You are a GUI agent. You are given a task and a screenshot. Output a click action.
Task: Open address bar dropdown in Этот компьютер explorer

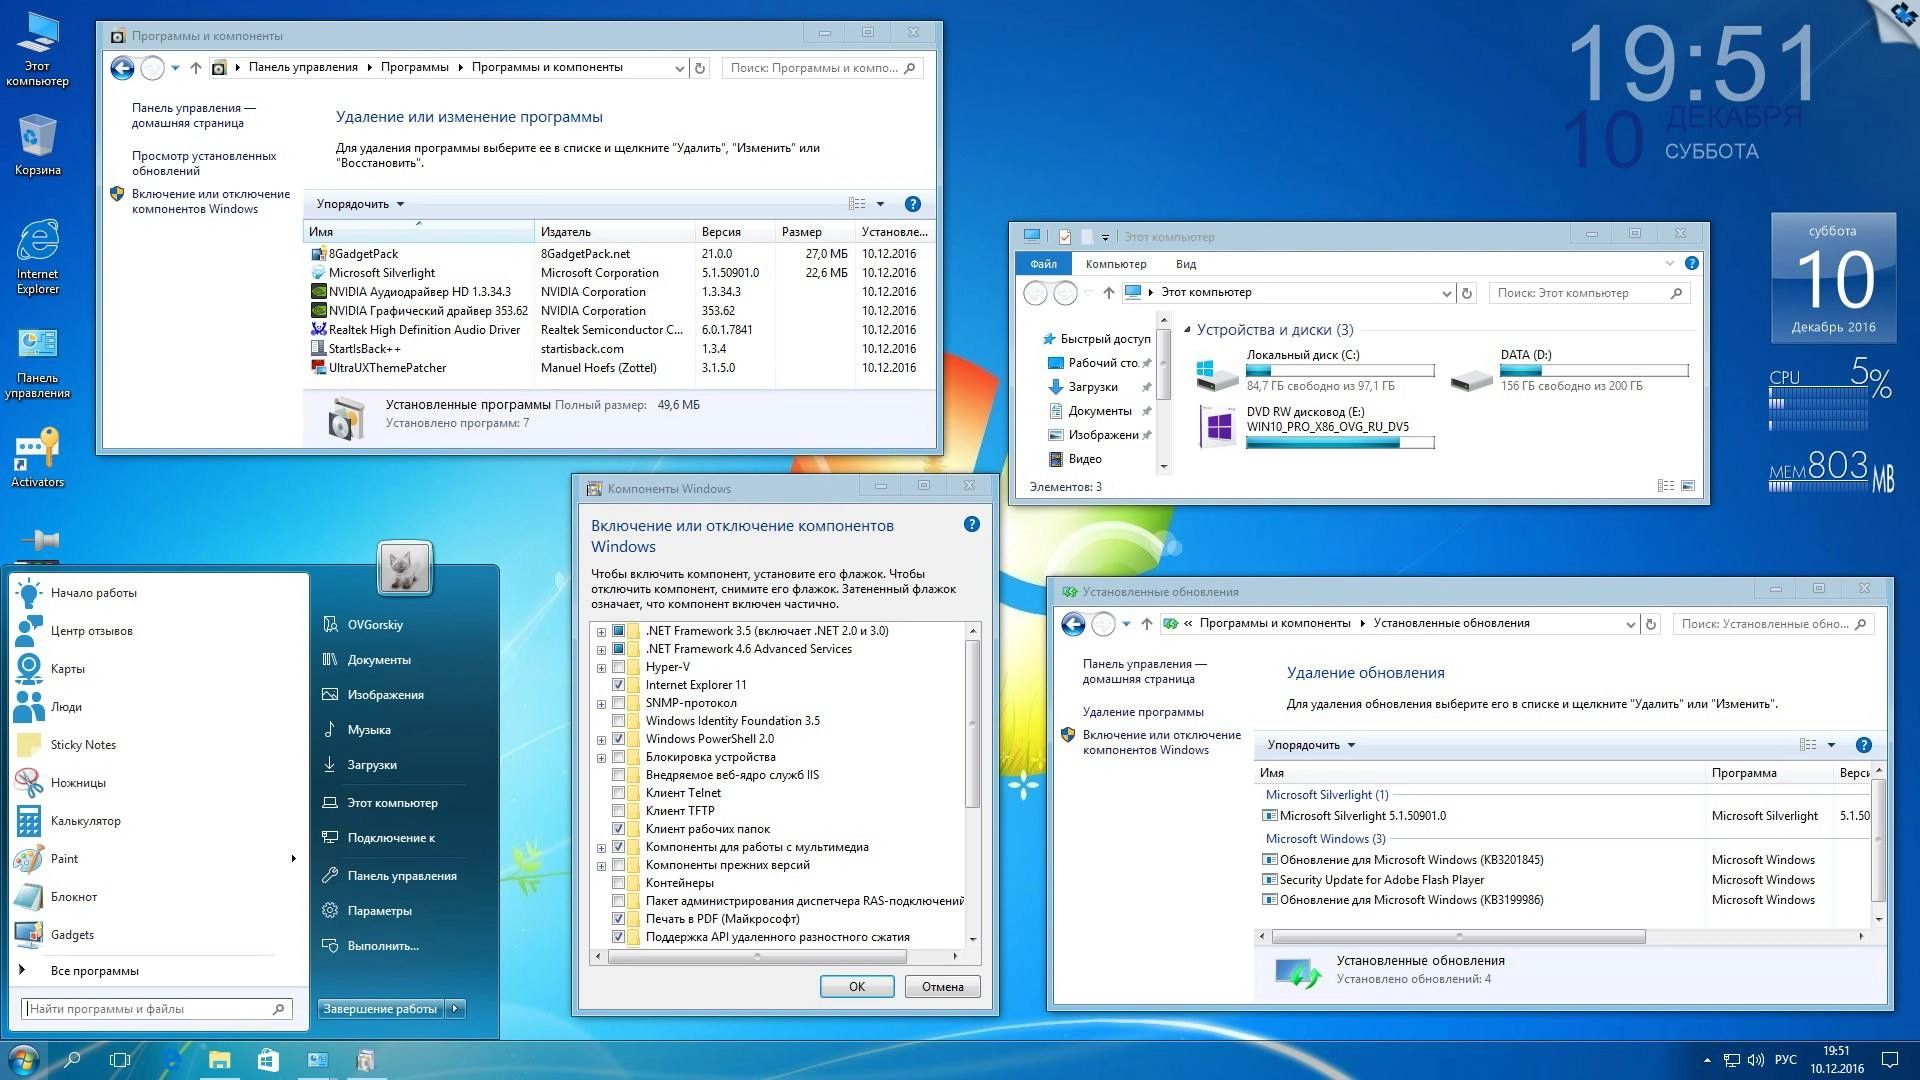[x=1446, y=293]
